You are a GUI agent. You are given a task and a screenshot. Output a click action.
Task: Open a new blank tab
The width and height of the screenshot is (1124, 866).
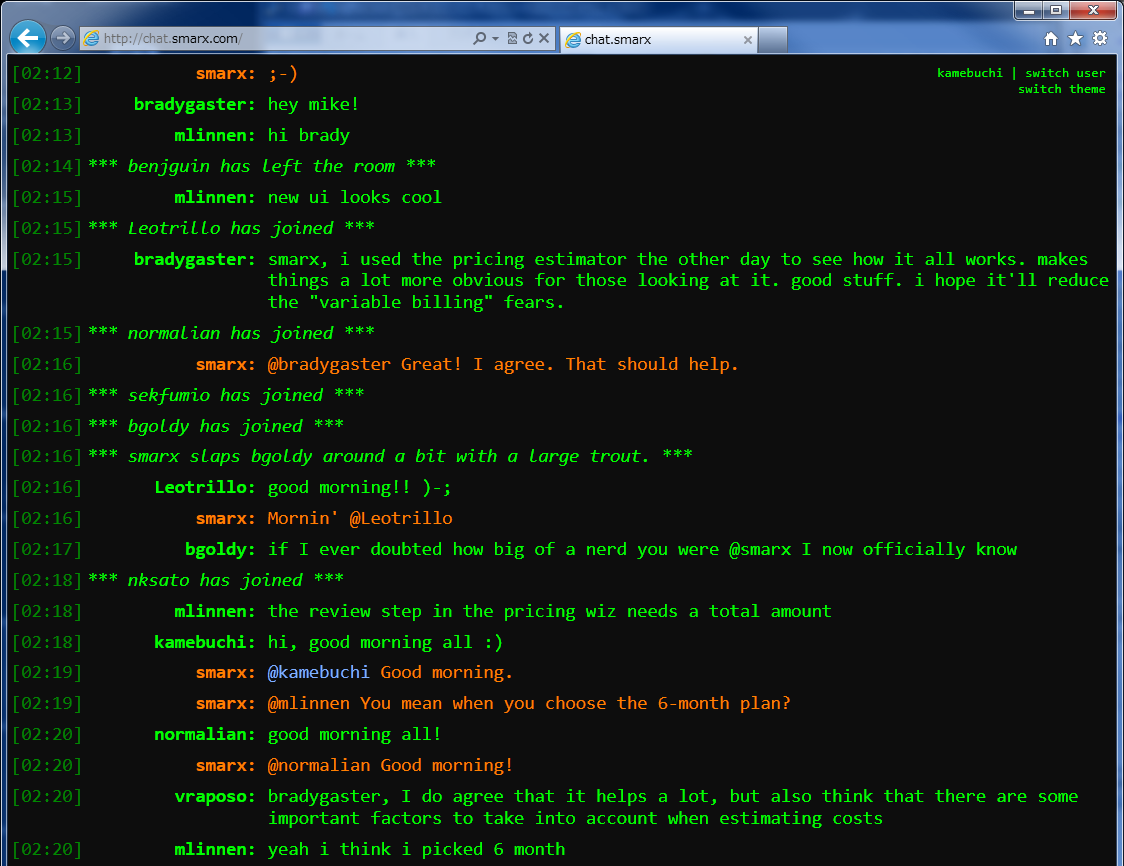773,40
